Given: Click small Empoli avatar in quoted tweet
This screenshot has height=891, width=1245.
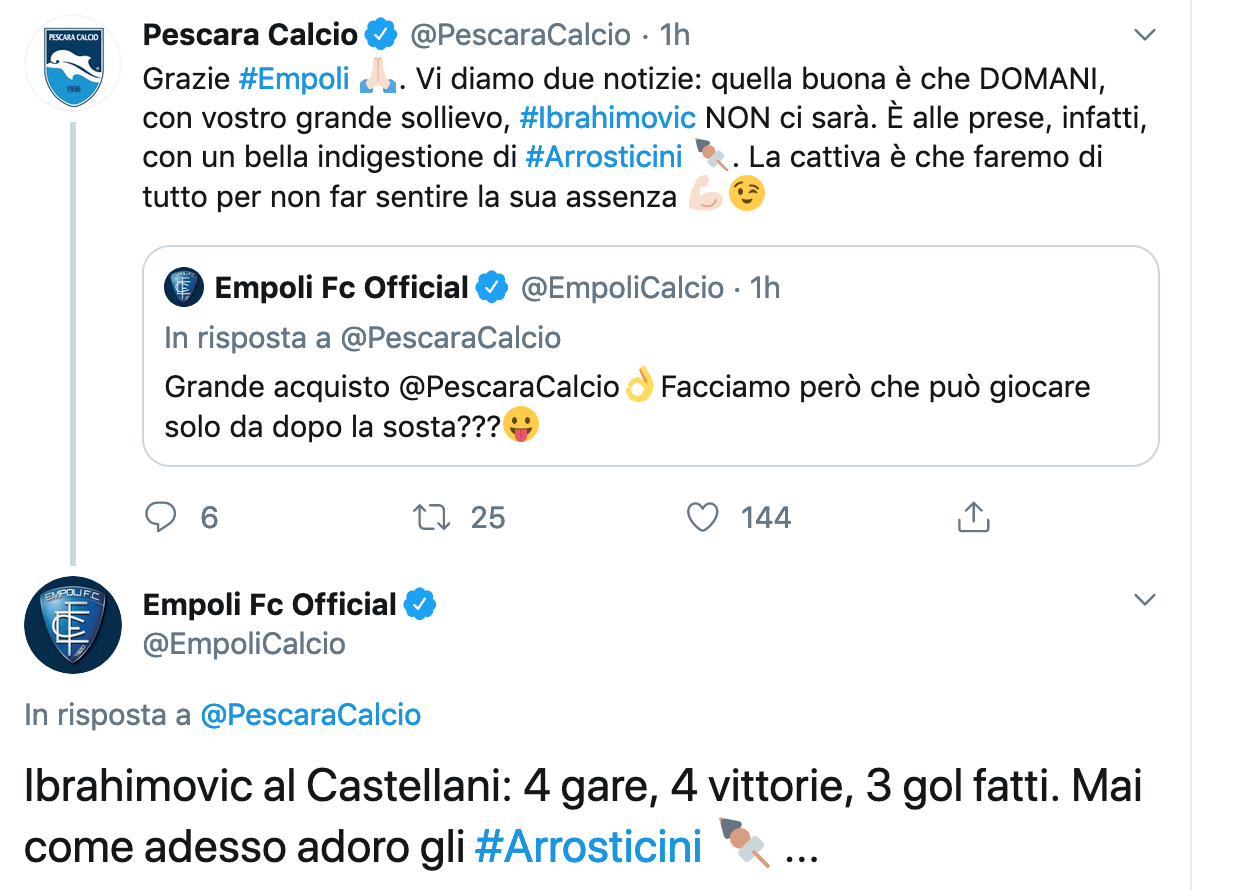Looking at the screenshot, I should 184,288.
